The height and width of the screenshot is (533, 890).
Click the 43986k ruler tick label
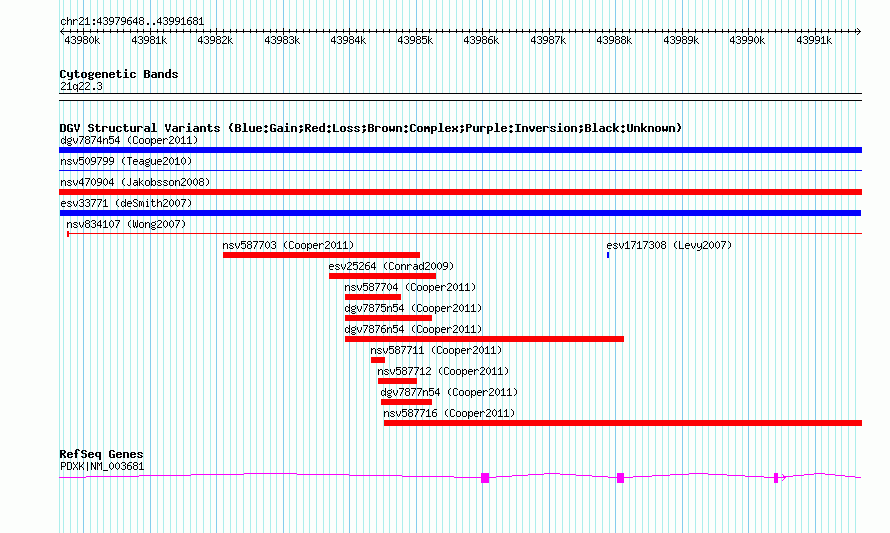pos(481,40)
